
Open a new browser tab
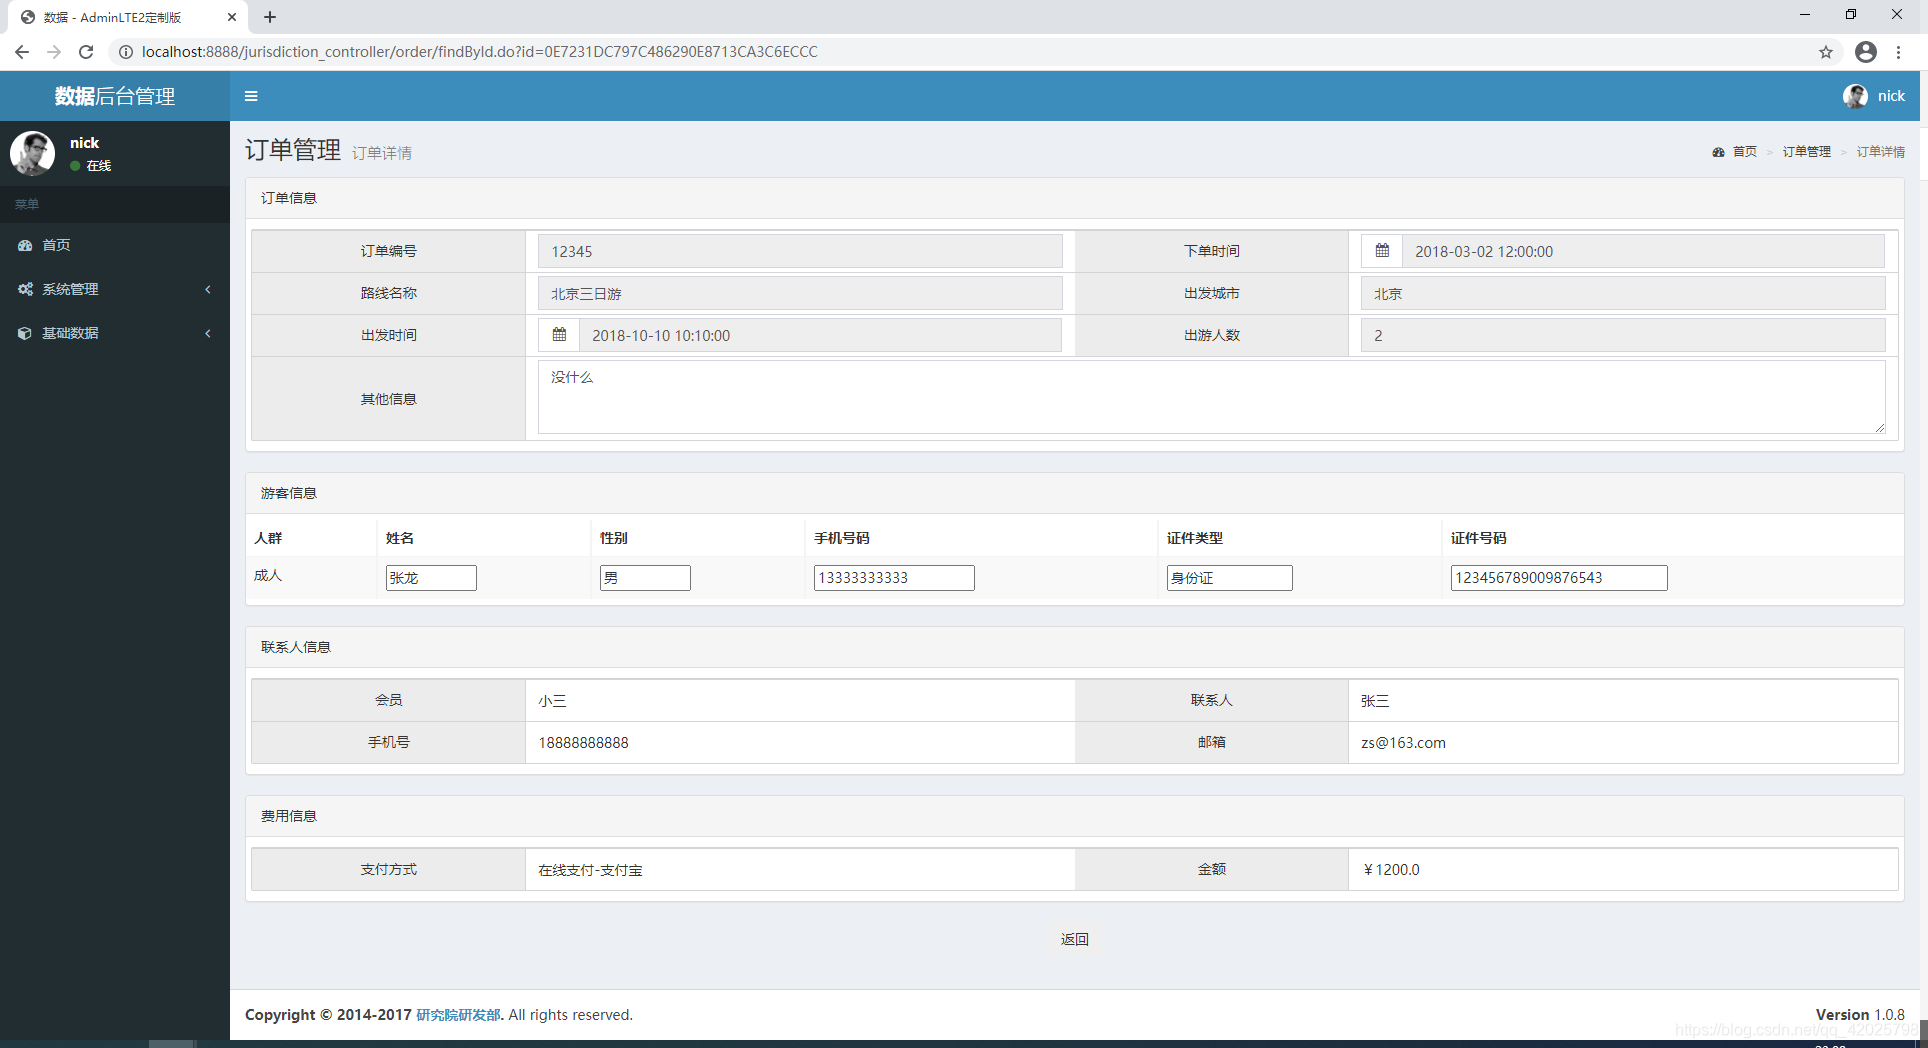pyautogui.click(x=270, y=17)
